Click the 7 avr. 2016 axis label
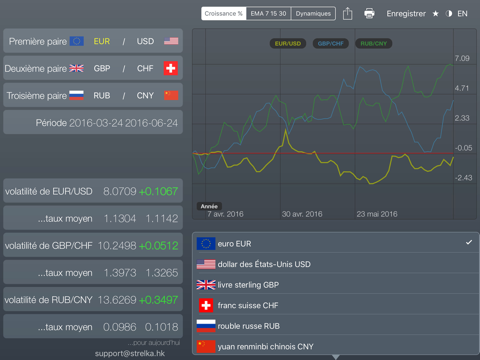The image size is (480, 360). (x=225, y=214)
